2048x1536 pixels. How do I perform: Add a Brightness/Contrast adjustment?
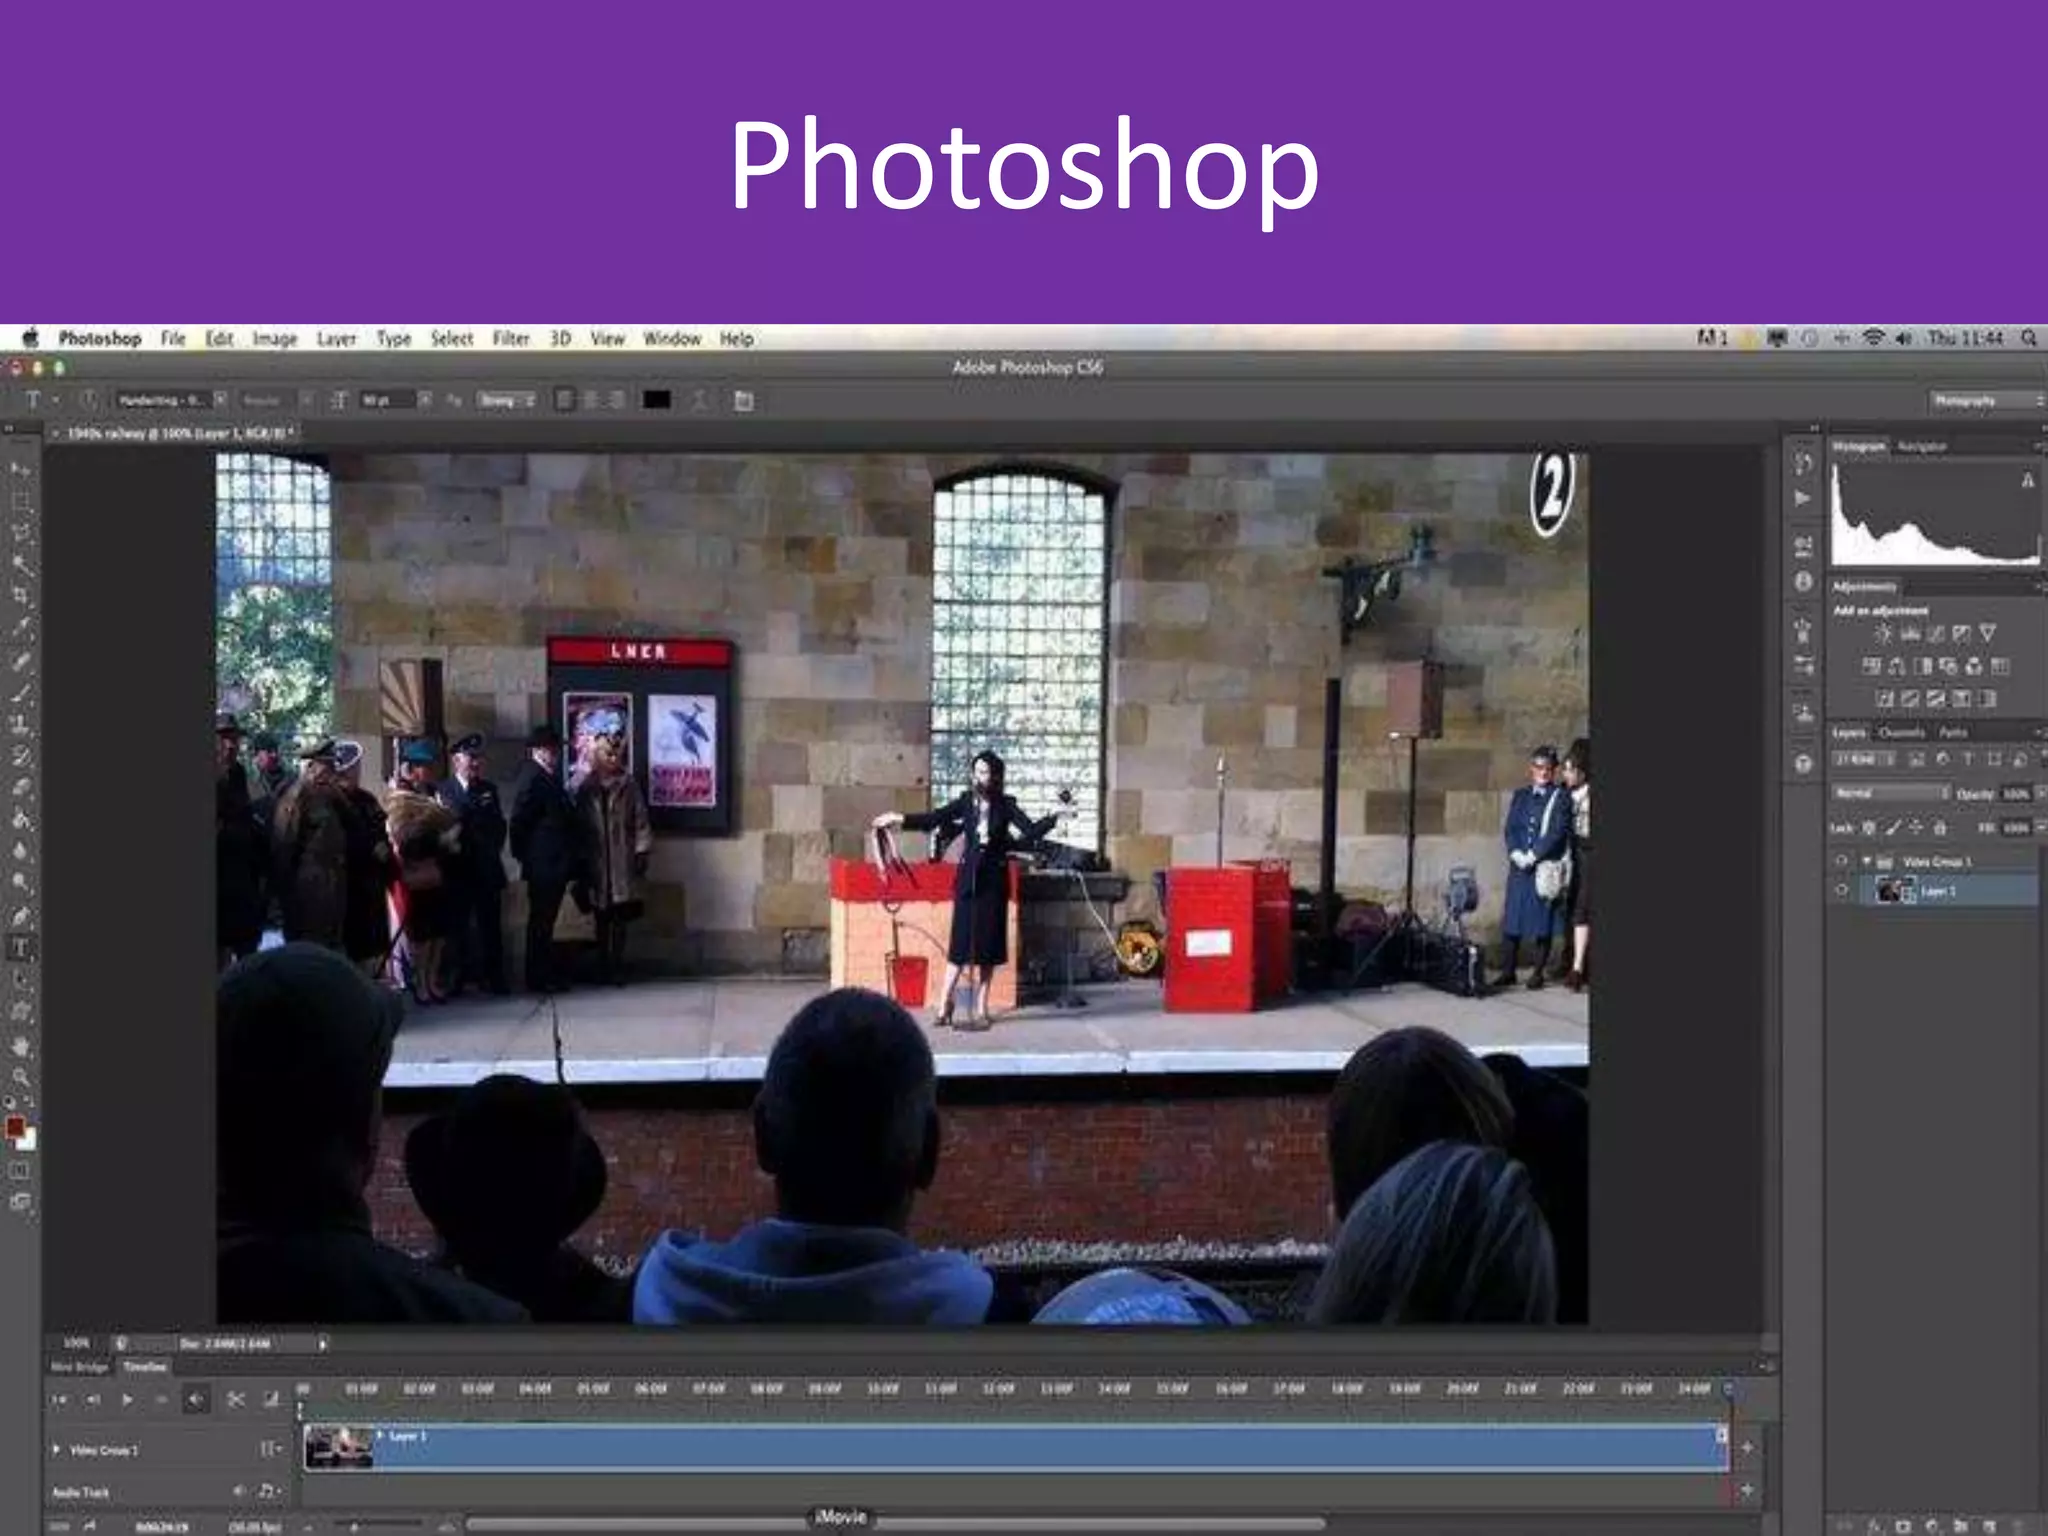(x=1882, y=633)
